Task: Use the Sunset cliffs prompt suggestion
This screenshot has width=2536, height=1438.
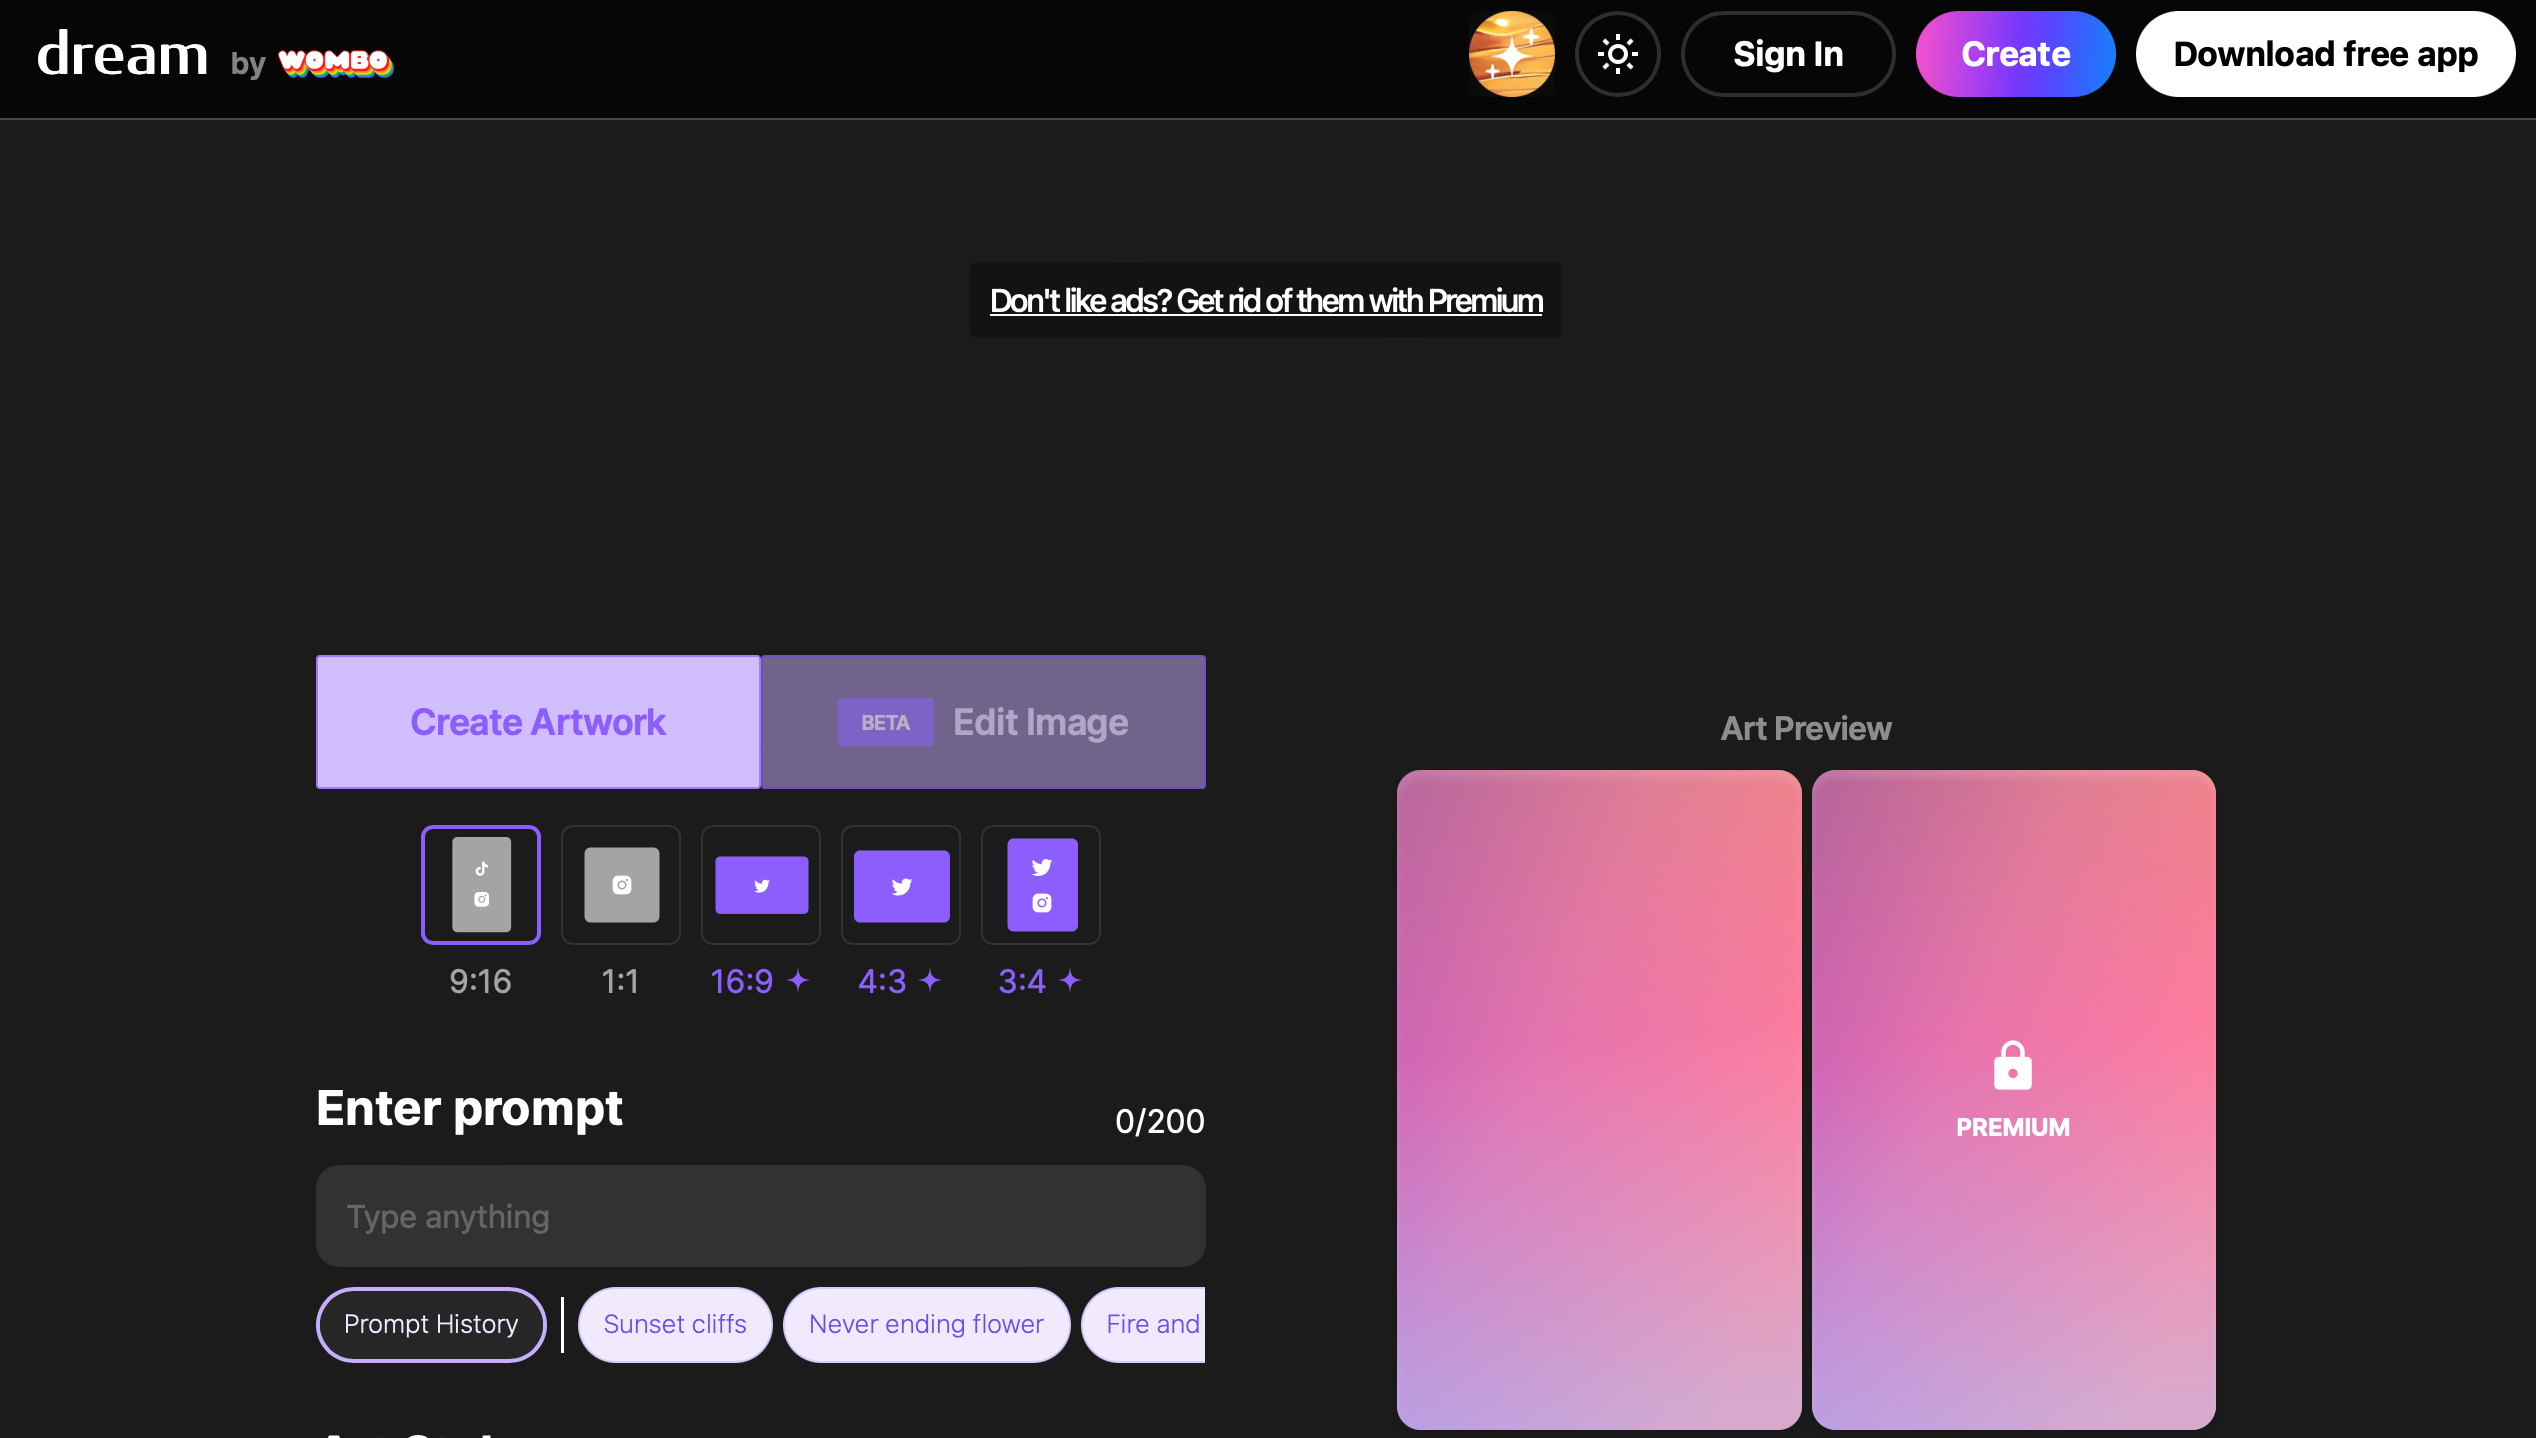Action: pyautogui.click(x=675, y=1324)
